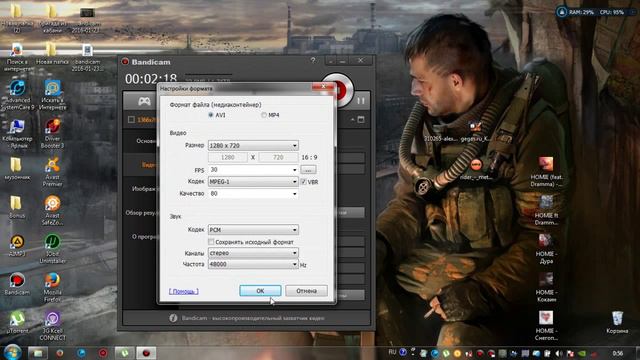Image resolution: width=640 pixels, height=360 pixels.
Task: Launch IObit Uninstaller from desktop
Action: pos(53,249)
